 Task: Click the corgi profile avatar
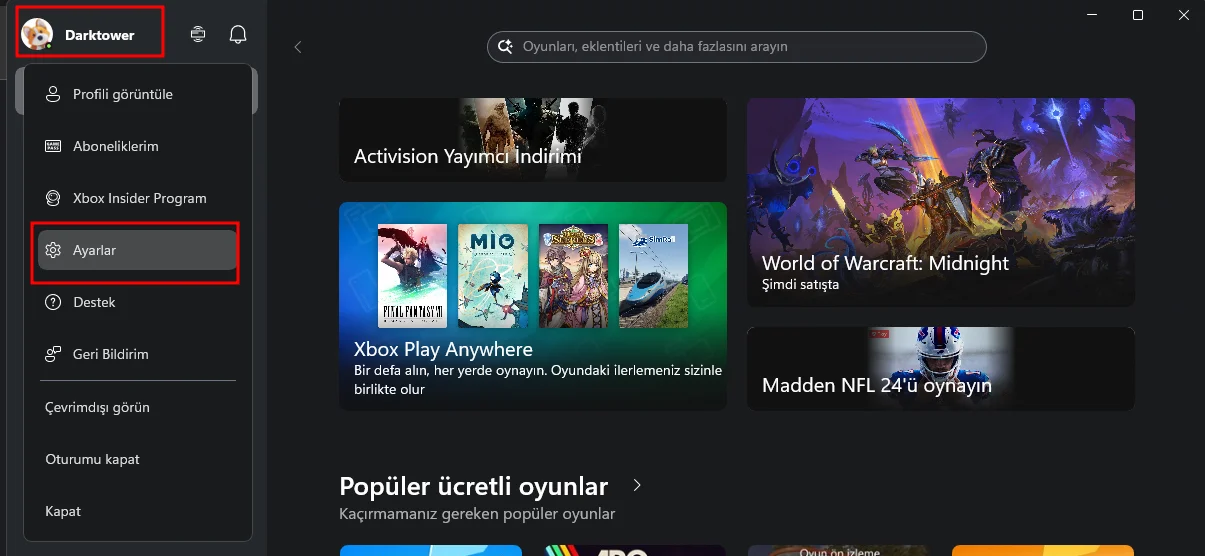pyautogui.click(x=37, y=34)
